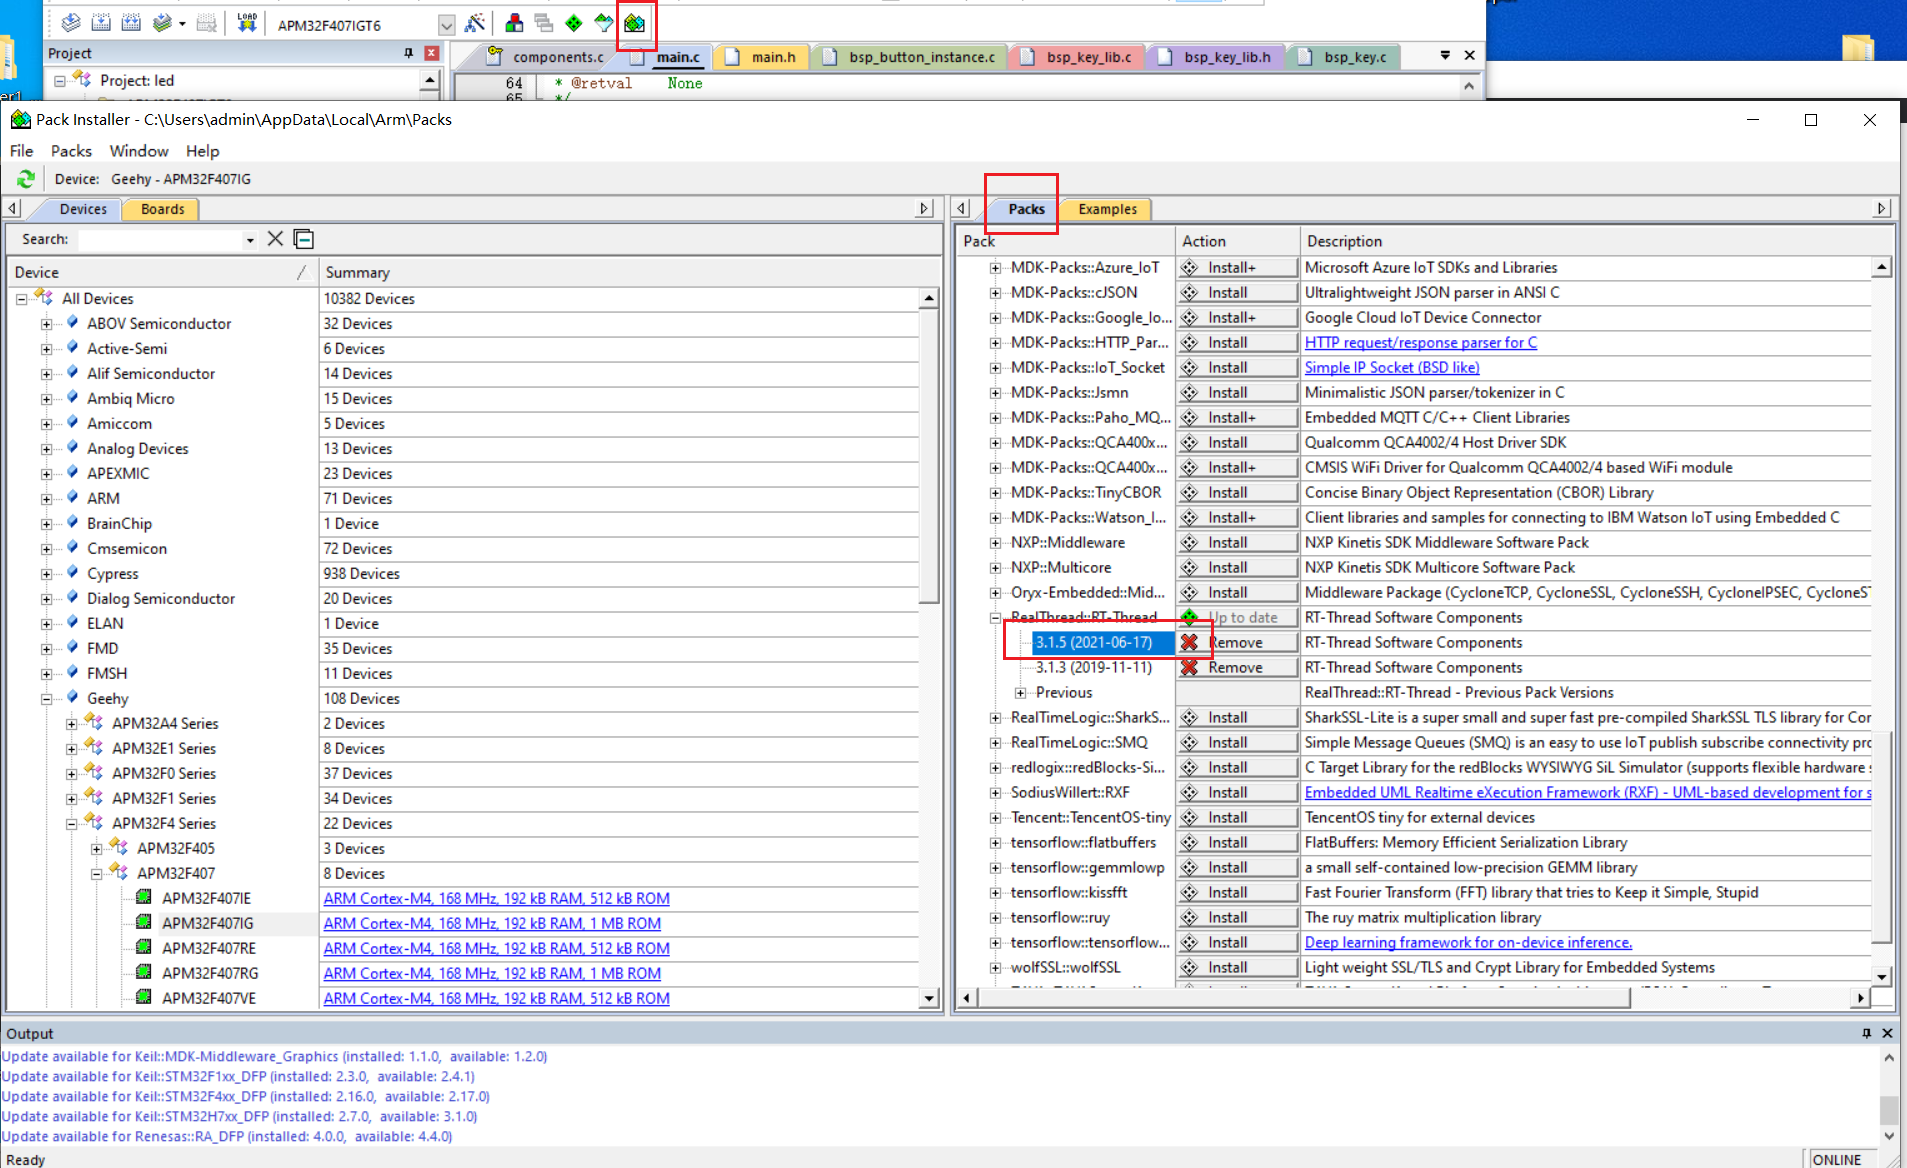Click the collapse-all icon next to search
This screenshot has width=1907, height=1168.
click(304, 239)
